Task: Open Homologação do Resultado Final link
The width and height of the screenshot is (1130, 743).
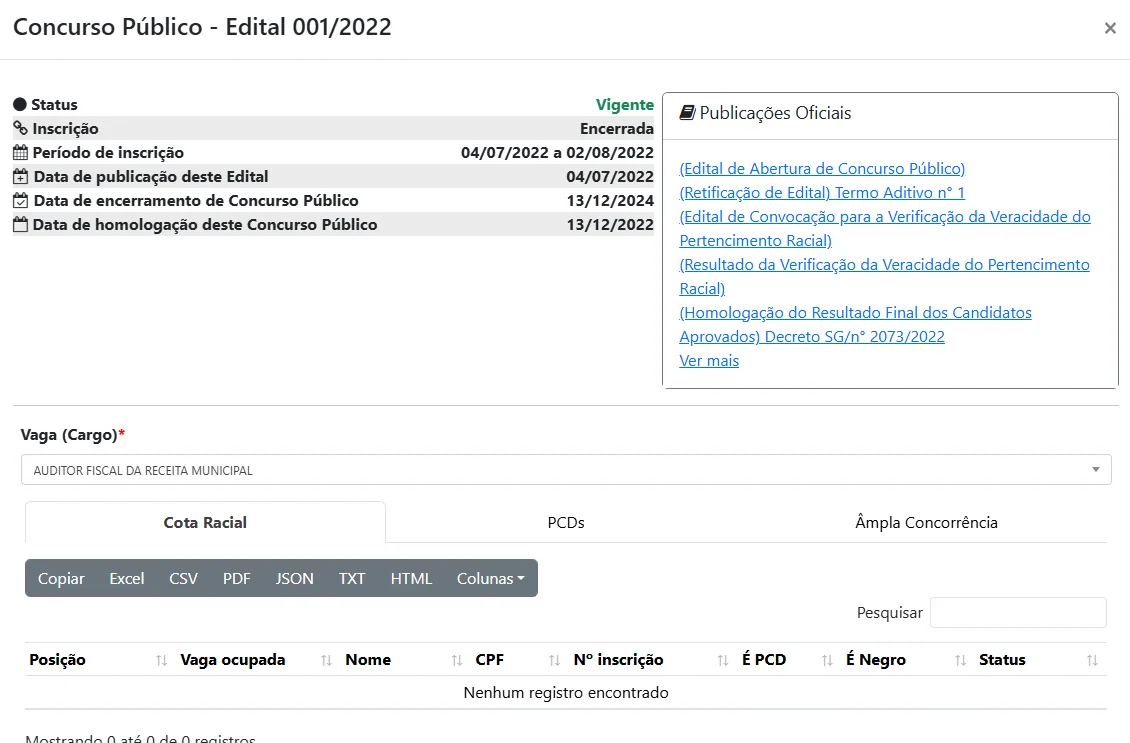Action: [855, 324]
